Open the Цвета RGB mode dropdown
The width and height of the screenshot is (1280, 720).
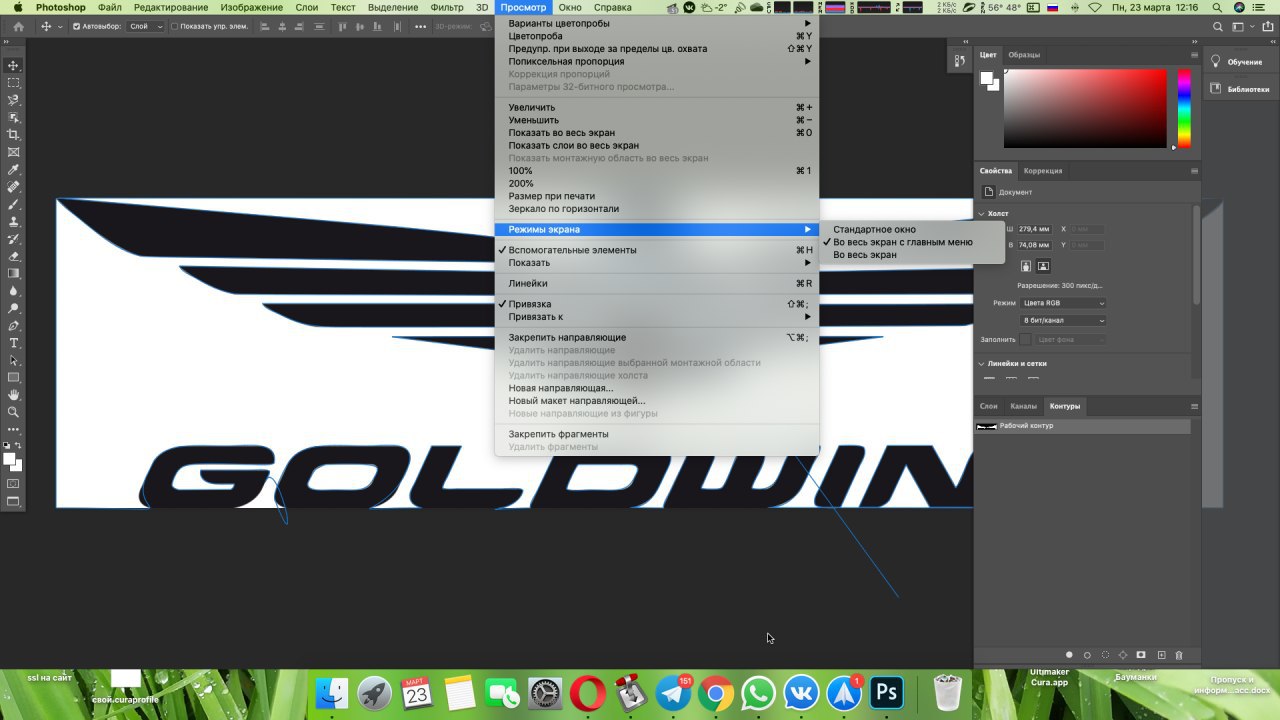tap(1063, 303)
